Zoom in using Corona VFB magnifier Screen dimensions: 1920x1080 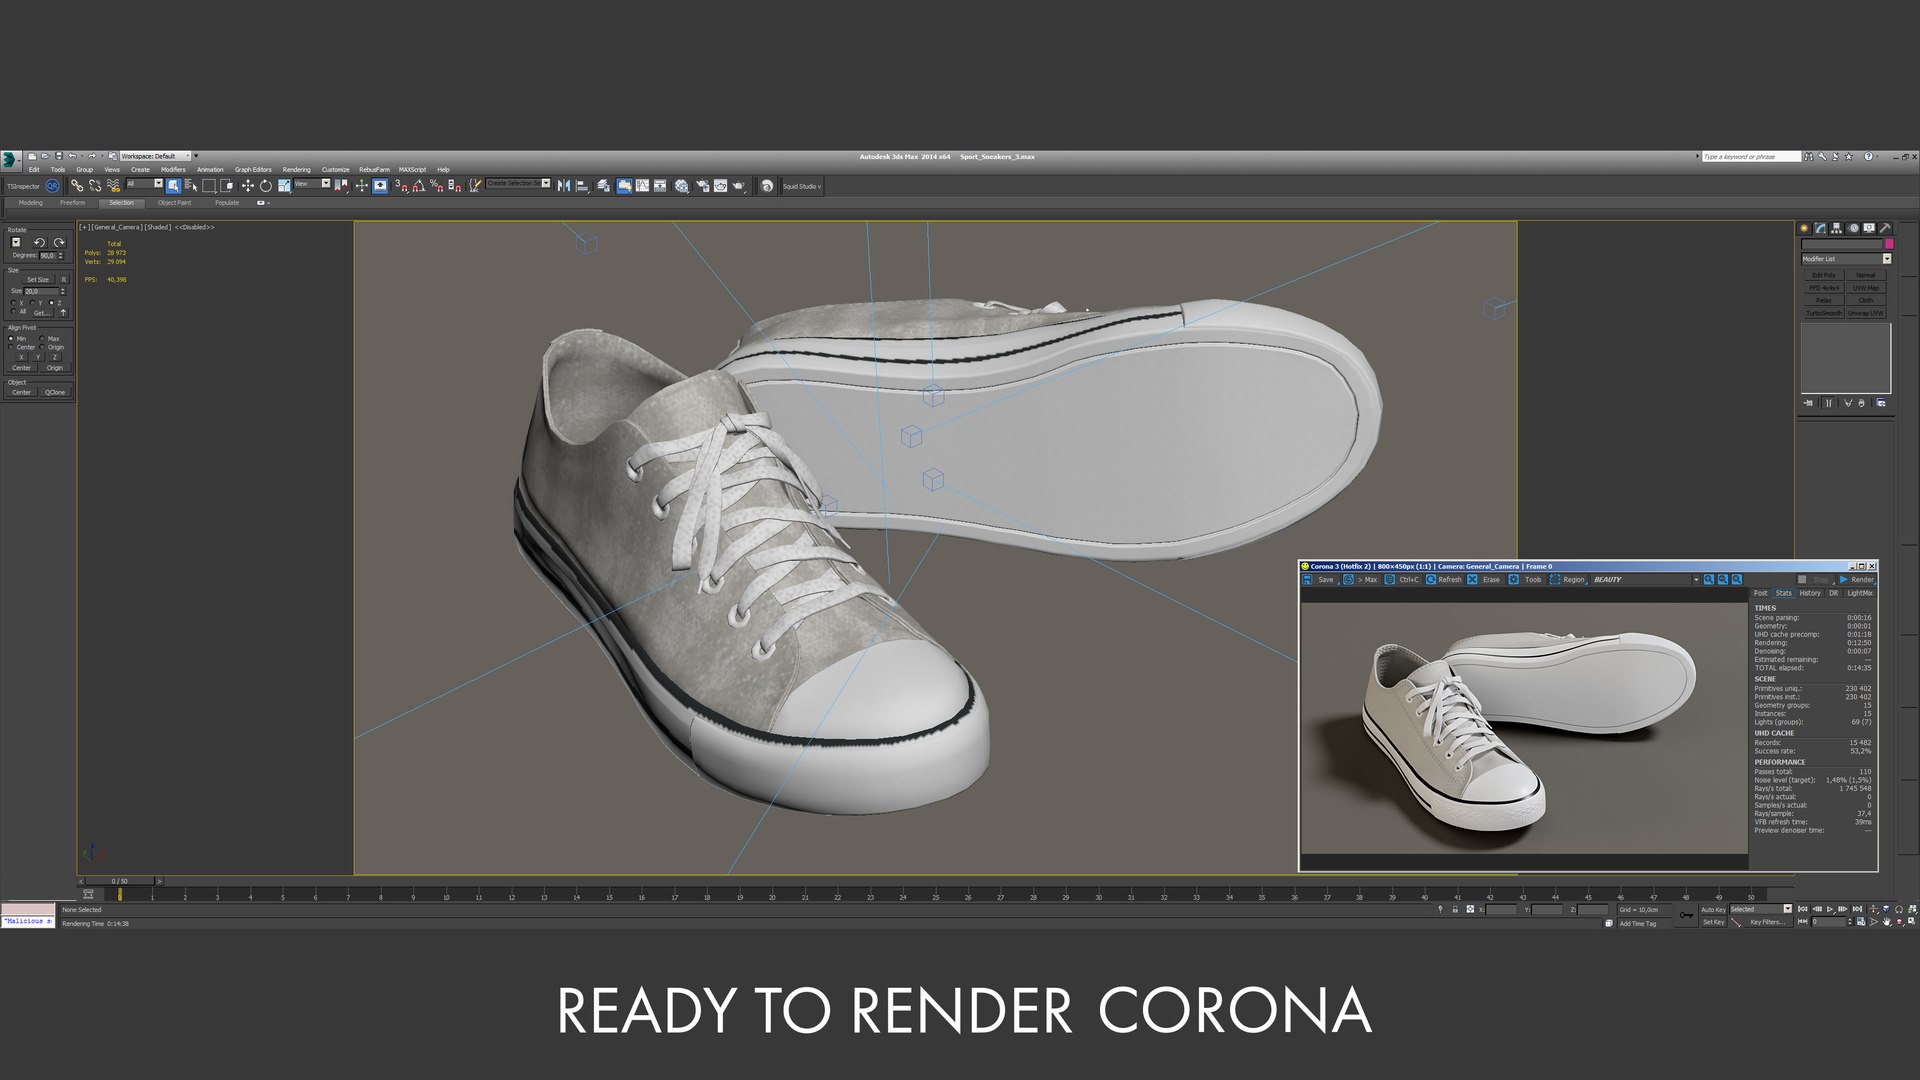(x=1708, y=579)
